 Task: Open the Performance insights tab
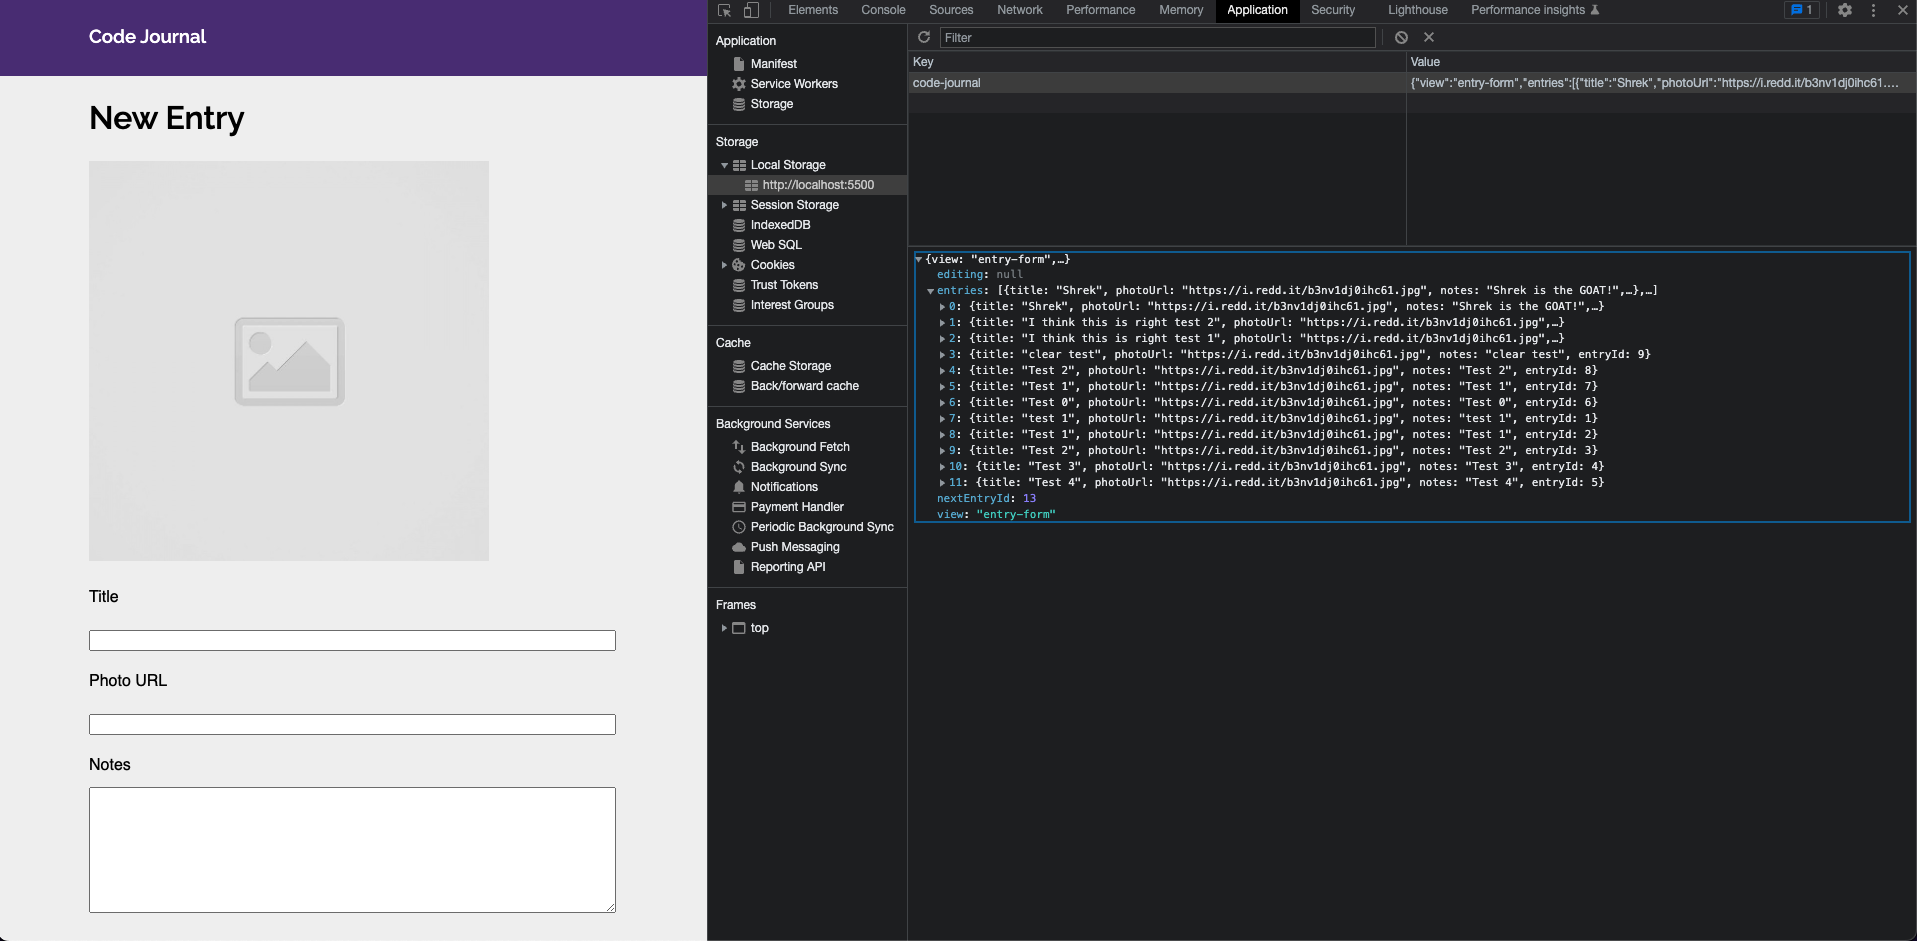tap(1535, 10)
